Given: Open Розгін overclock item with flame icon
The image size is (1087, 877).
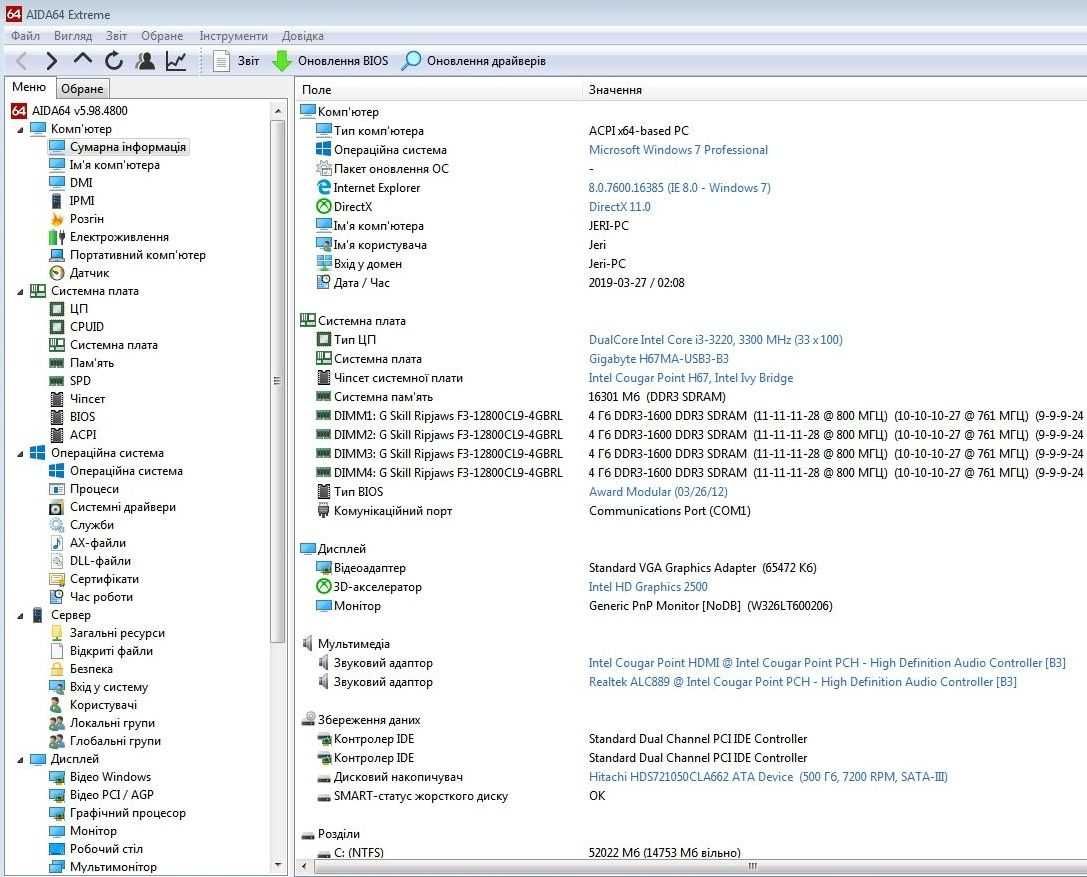Looking at the screenshot, I should click(x=87, y=218).
